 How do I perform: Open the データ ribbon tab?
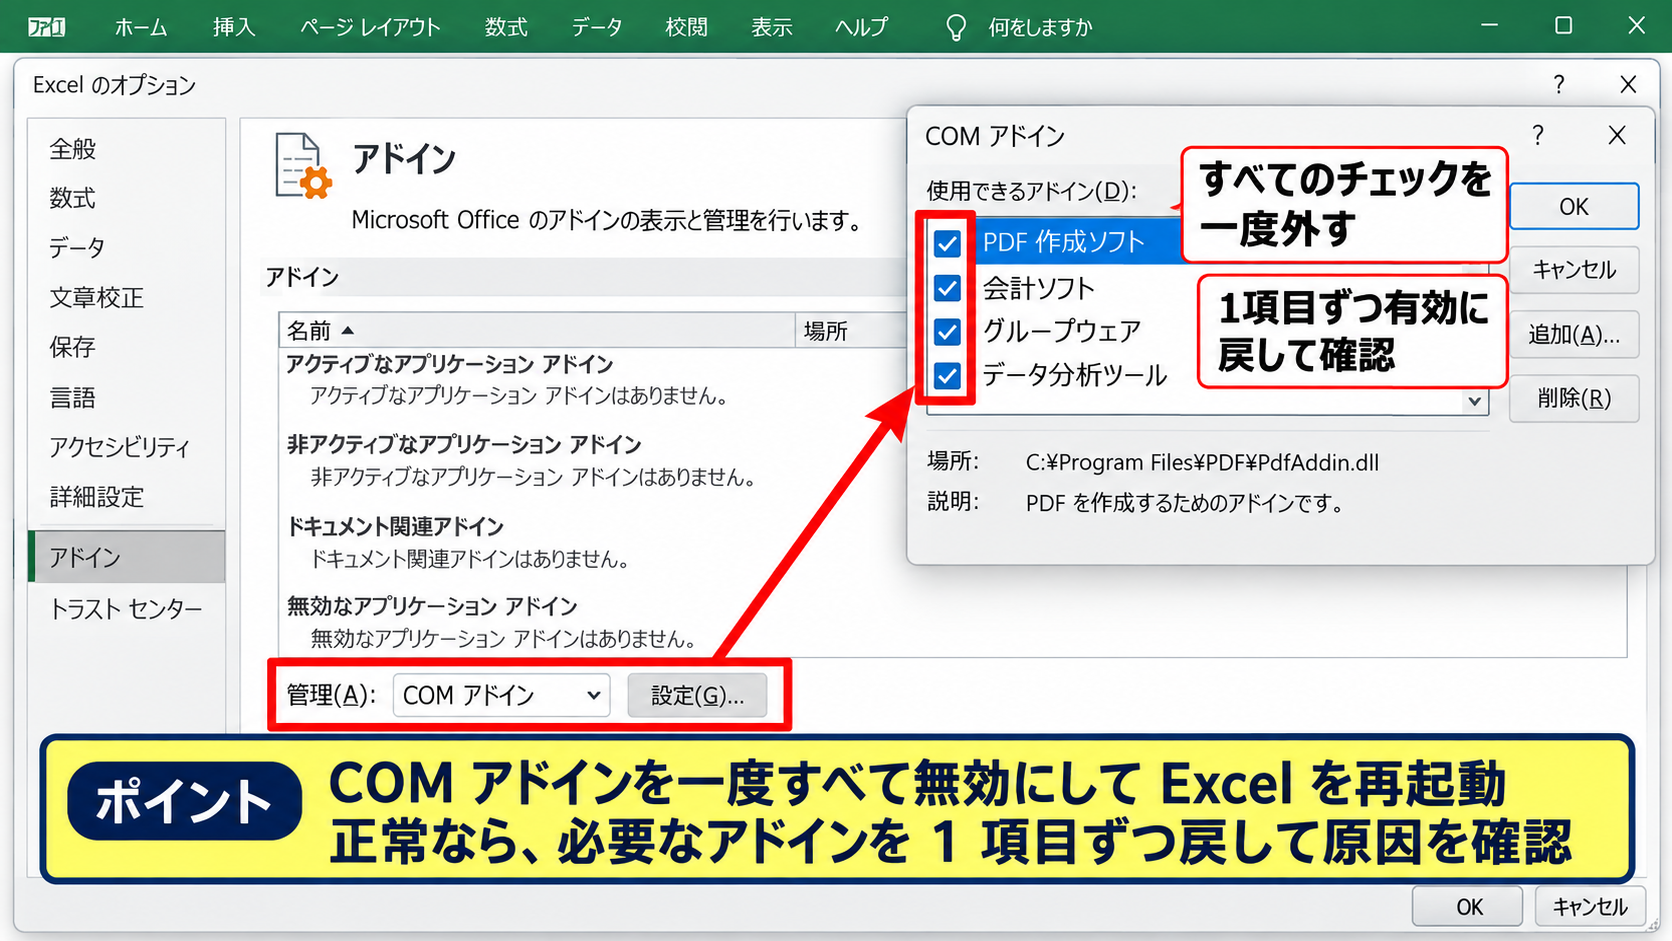coord(597,27)
